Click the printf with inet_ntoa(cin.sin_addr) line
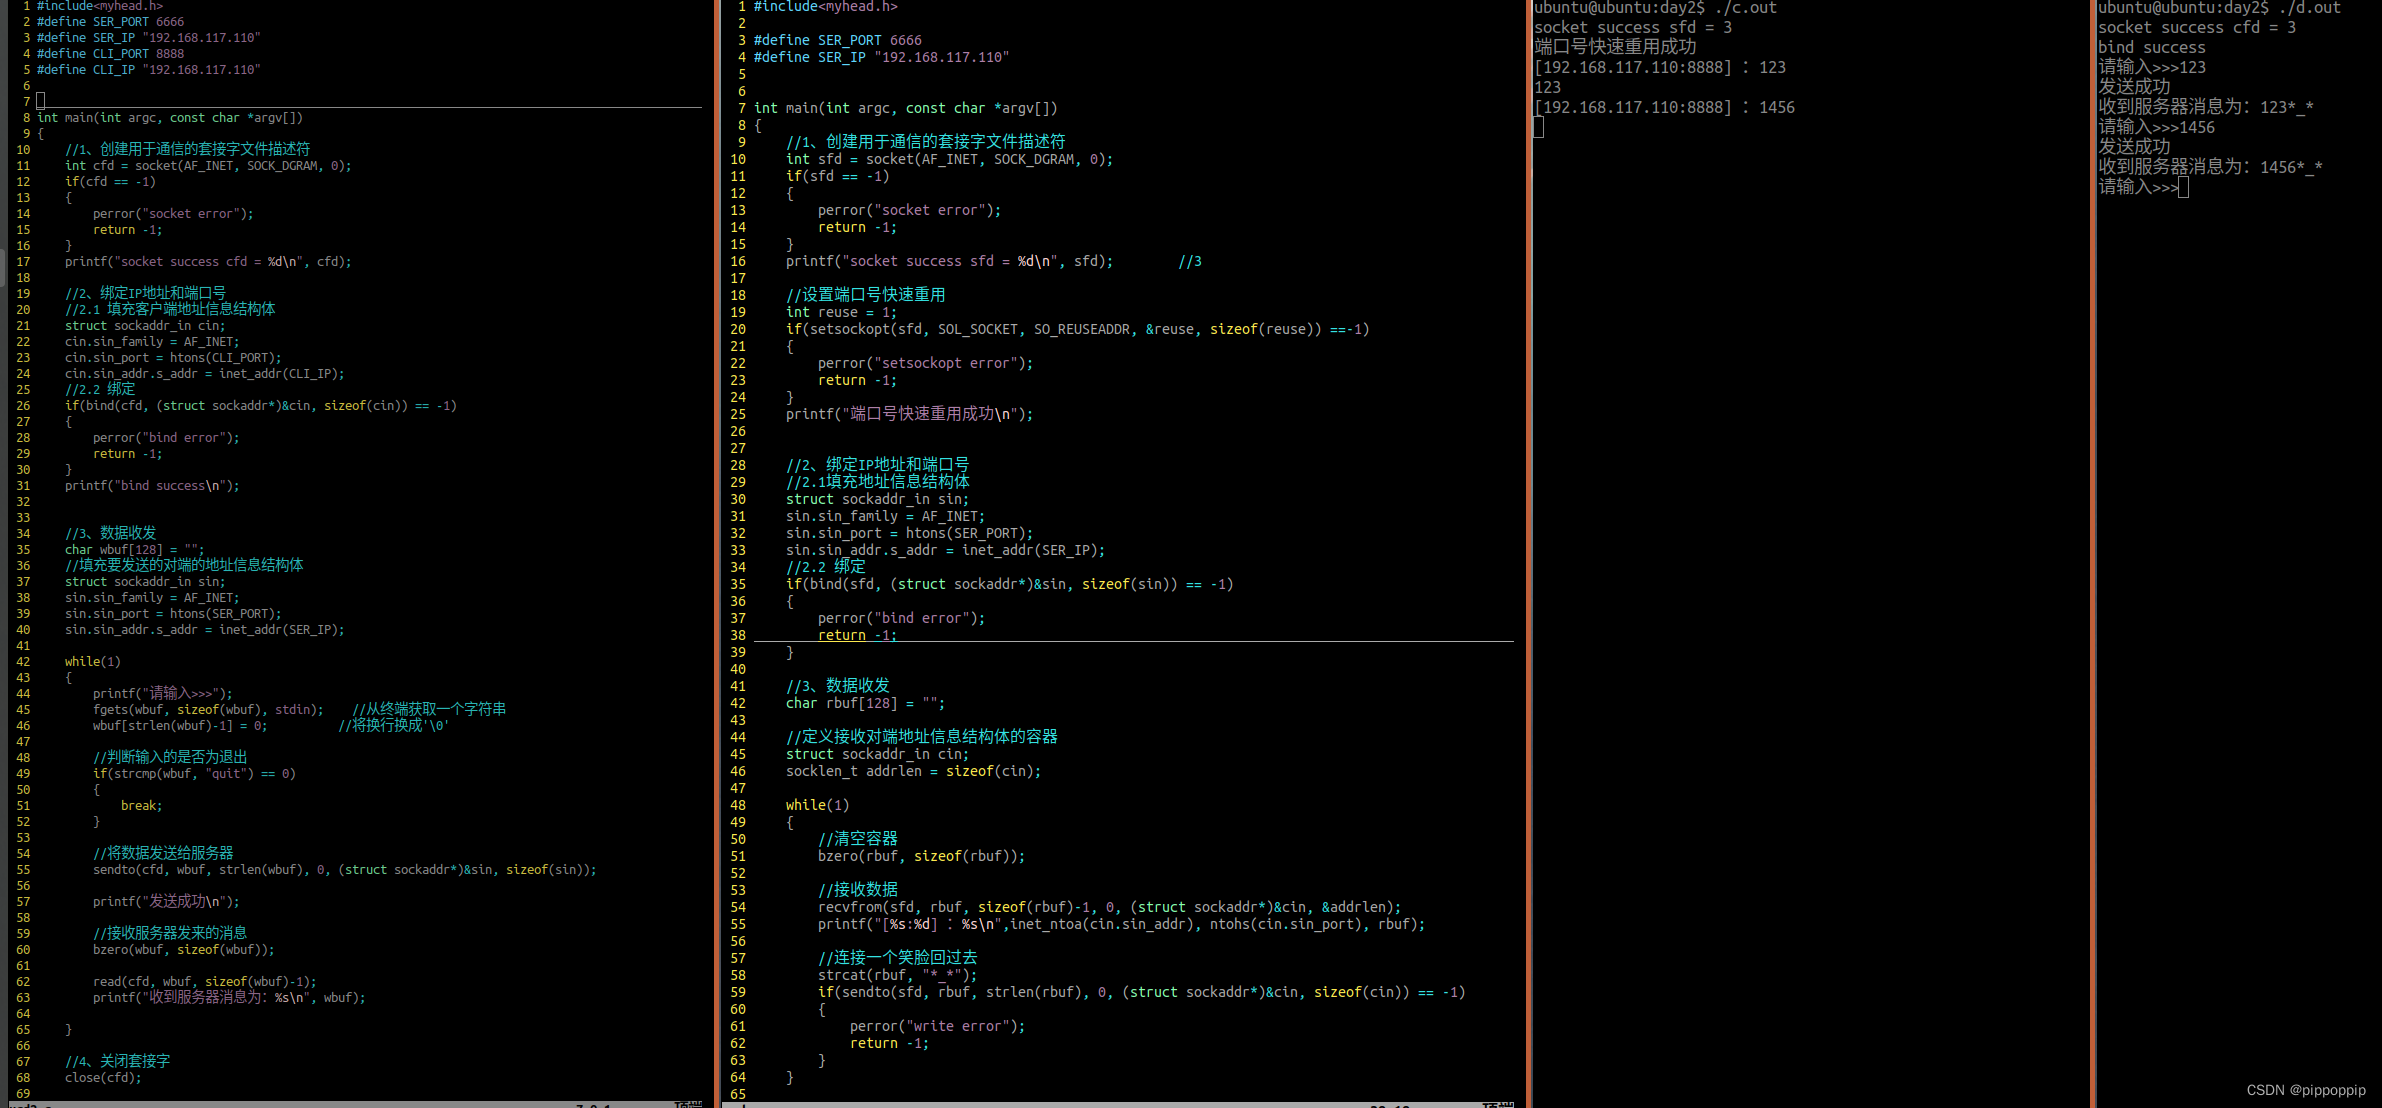The width and height of the screenshot is (2382, 1108). click(1122, 925)
